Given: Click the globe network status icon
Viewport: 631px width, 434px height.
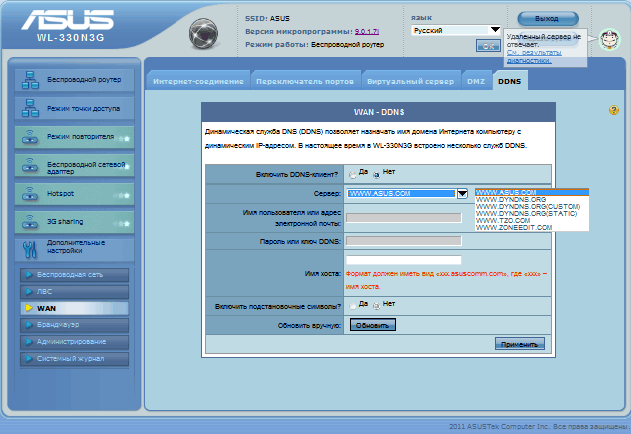Looking at the screenshot, I should [x=204, y=33].
